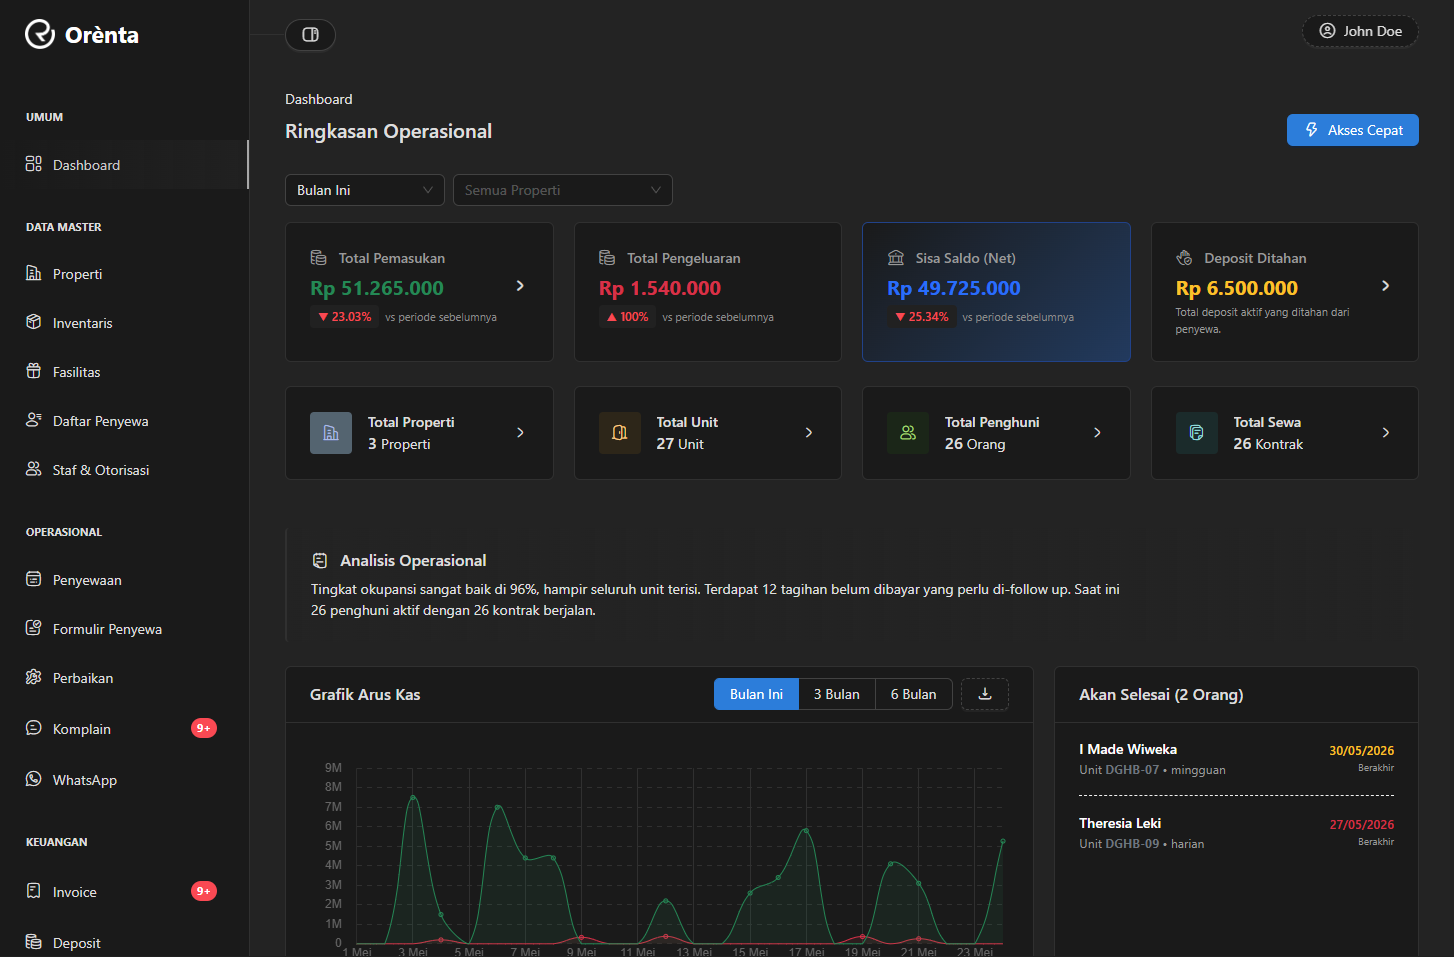
Task: Open the Bulan Ini period dropdown
Action: (365, 190)
